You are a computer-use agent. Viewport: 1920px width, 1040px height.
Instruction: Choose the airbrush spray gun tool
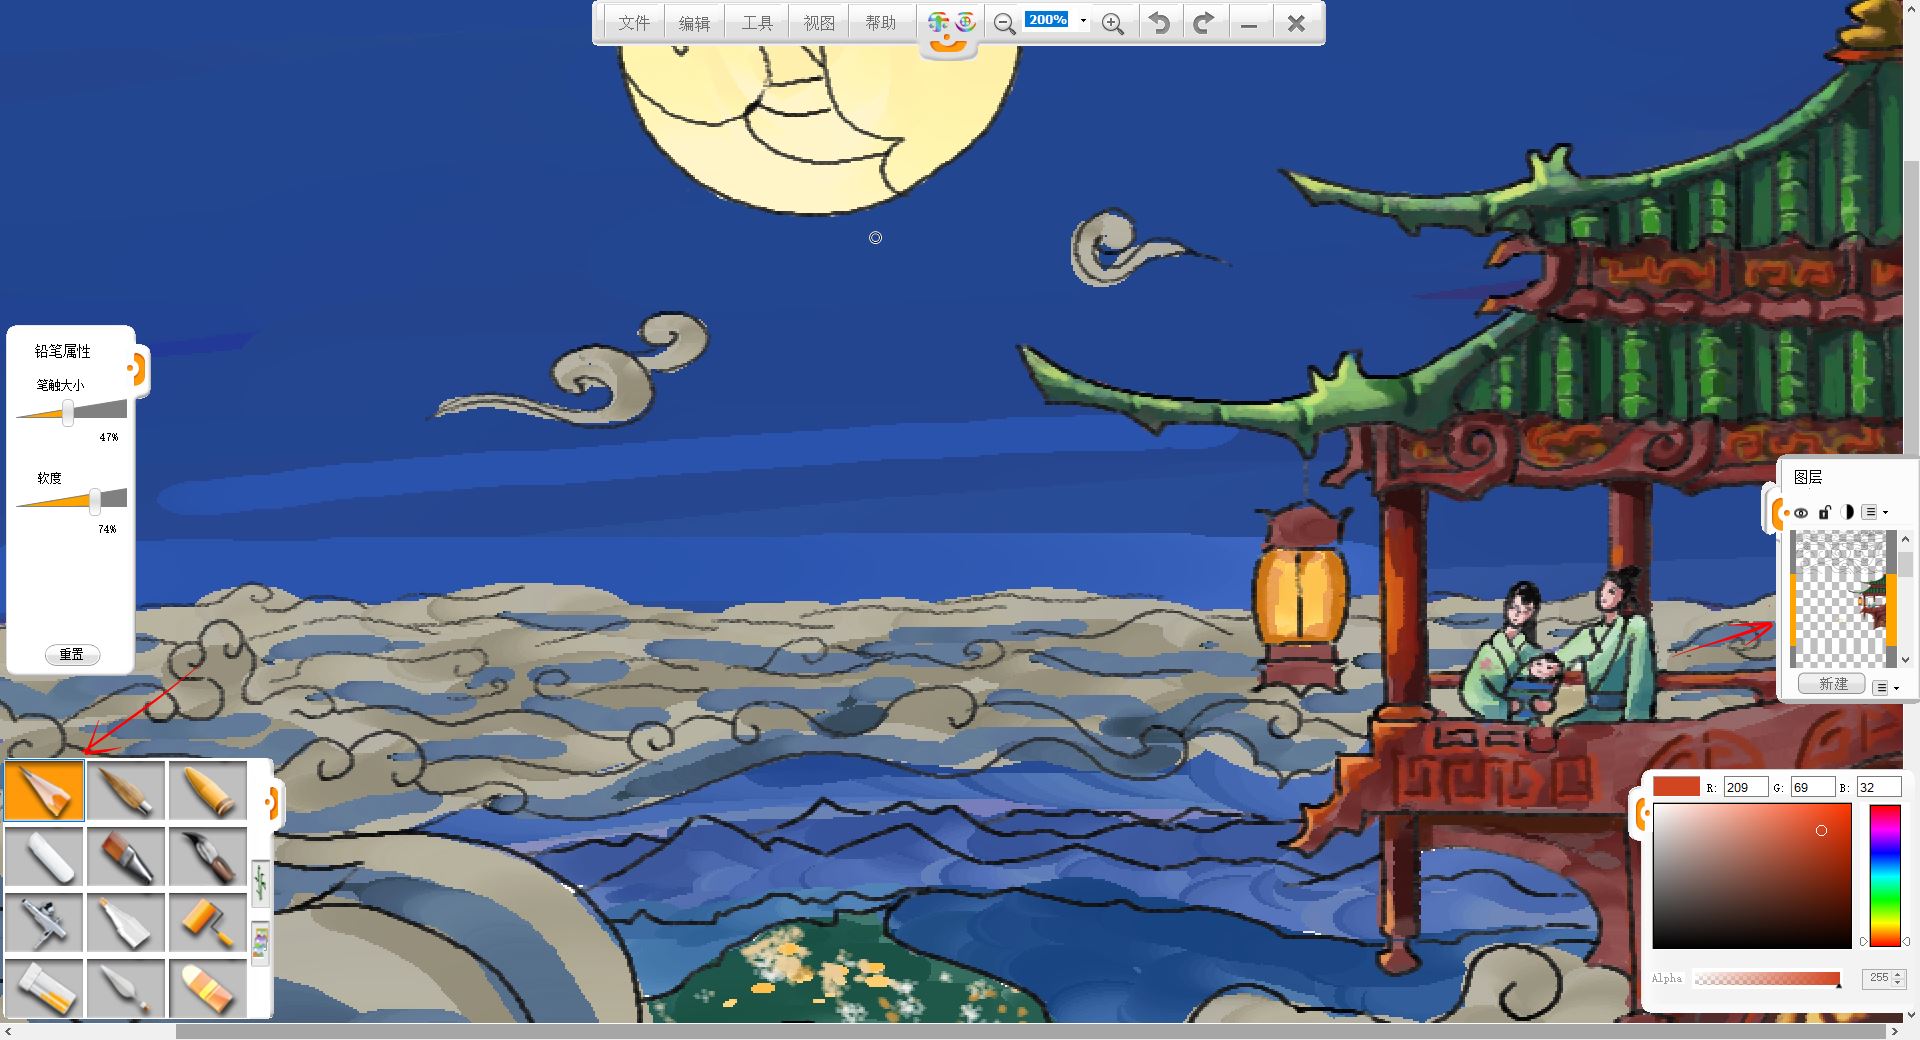point(44,922)
